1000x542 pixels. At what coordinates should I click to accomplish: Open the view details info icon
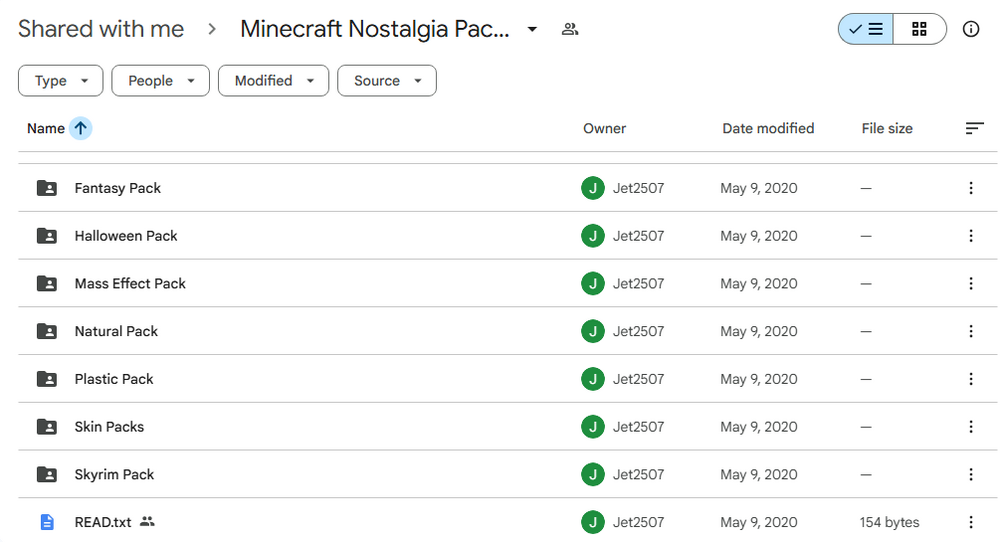pos(971,29)
